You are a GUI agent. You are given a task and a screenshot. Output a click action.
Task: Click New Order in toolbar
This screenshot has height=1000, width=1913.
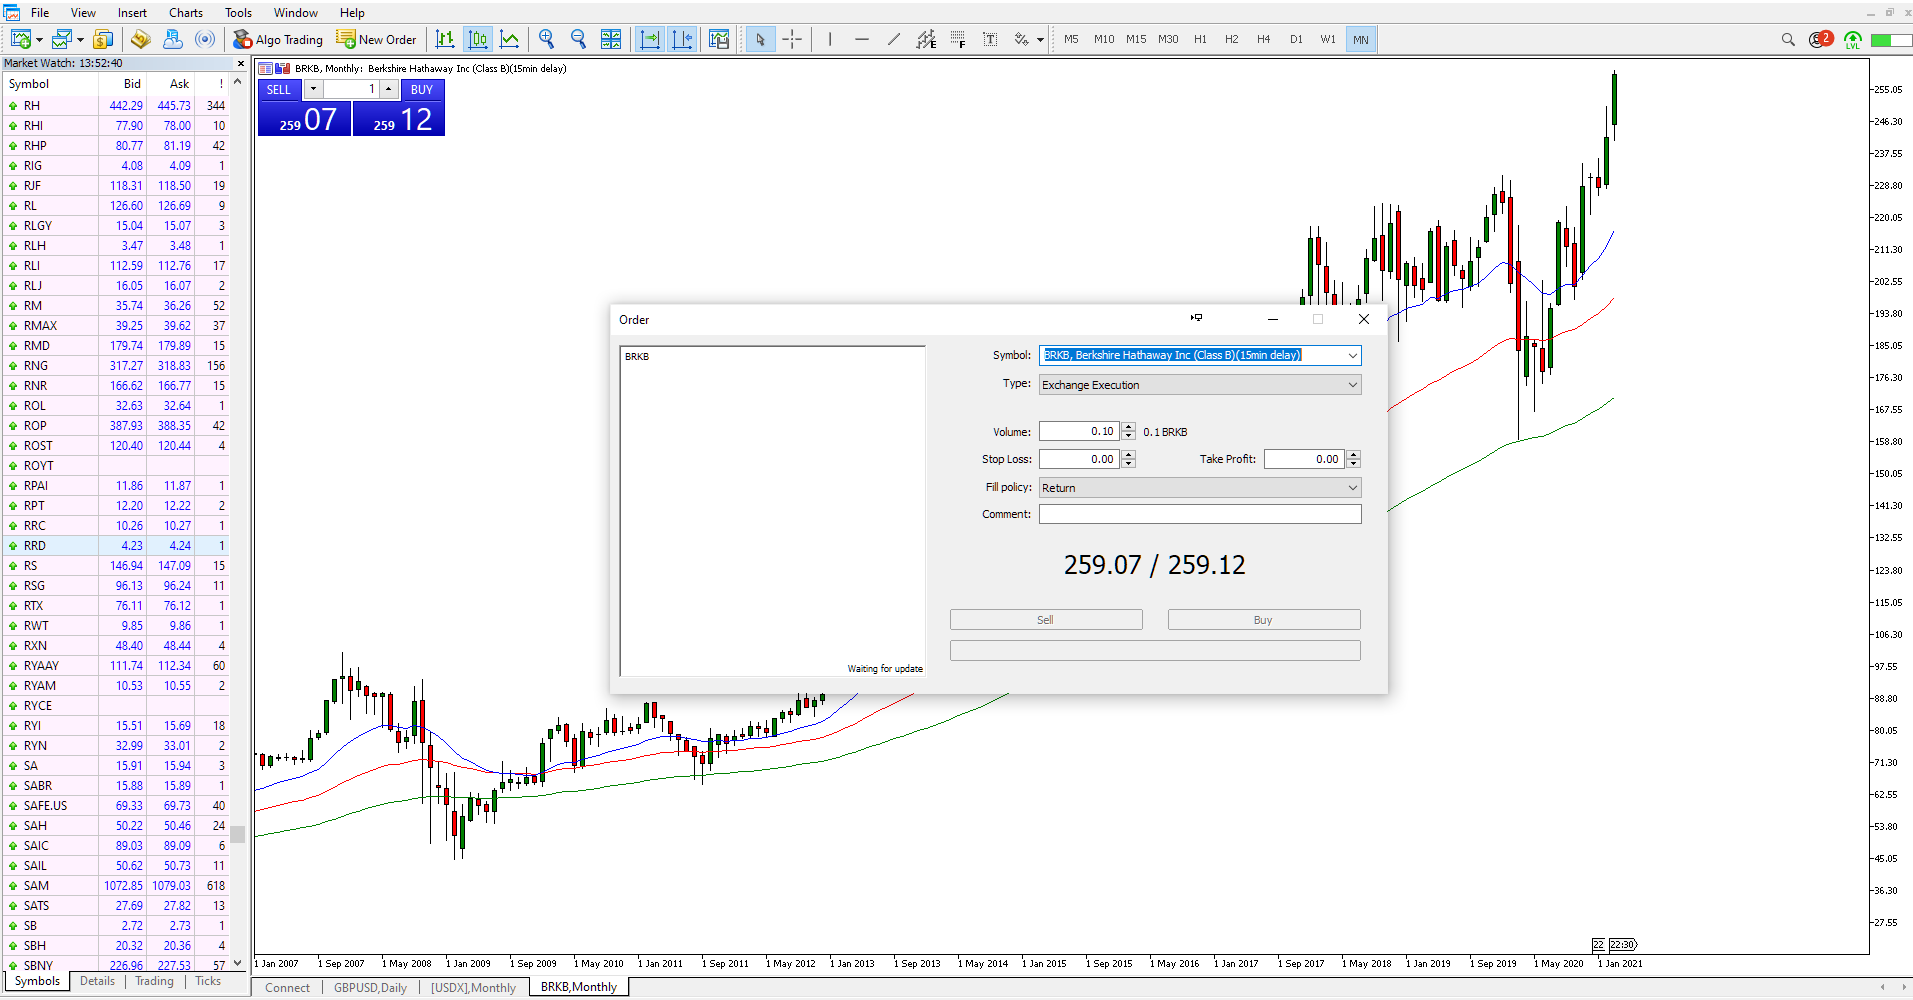pyautogui.click(x=376, y=39)
